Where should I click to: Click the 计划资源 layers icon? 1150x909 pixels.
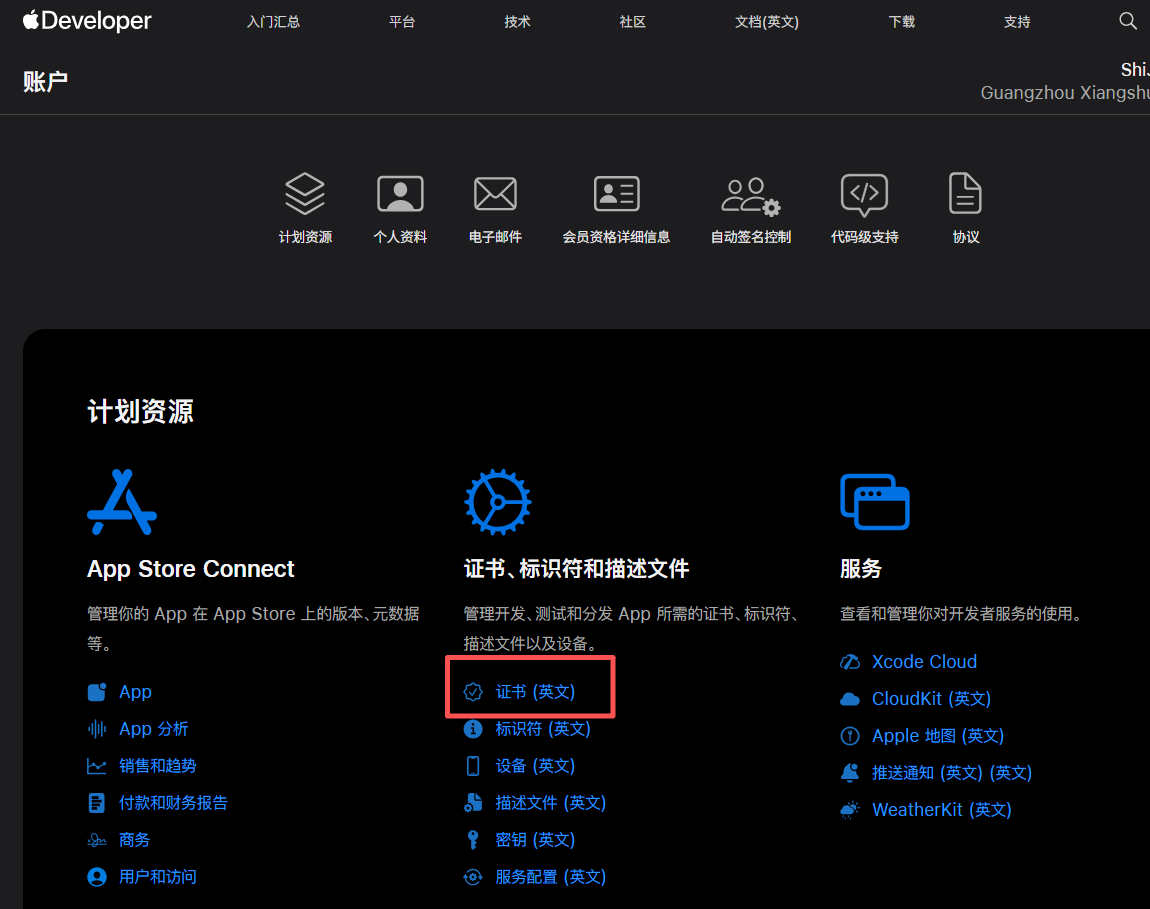305,194
